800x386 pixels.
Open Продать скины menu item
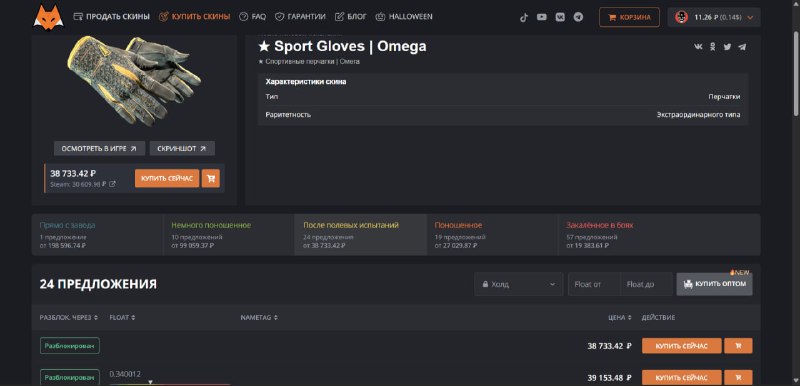point(112,17)
